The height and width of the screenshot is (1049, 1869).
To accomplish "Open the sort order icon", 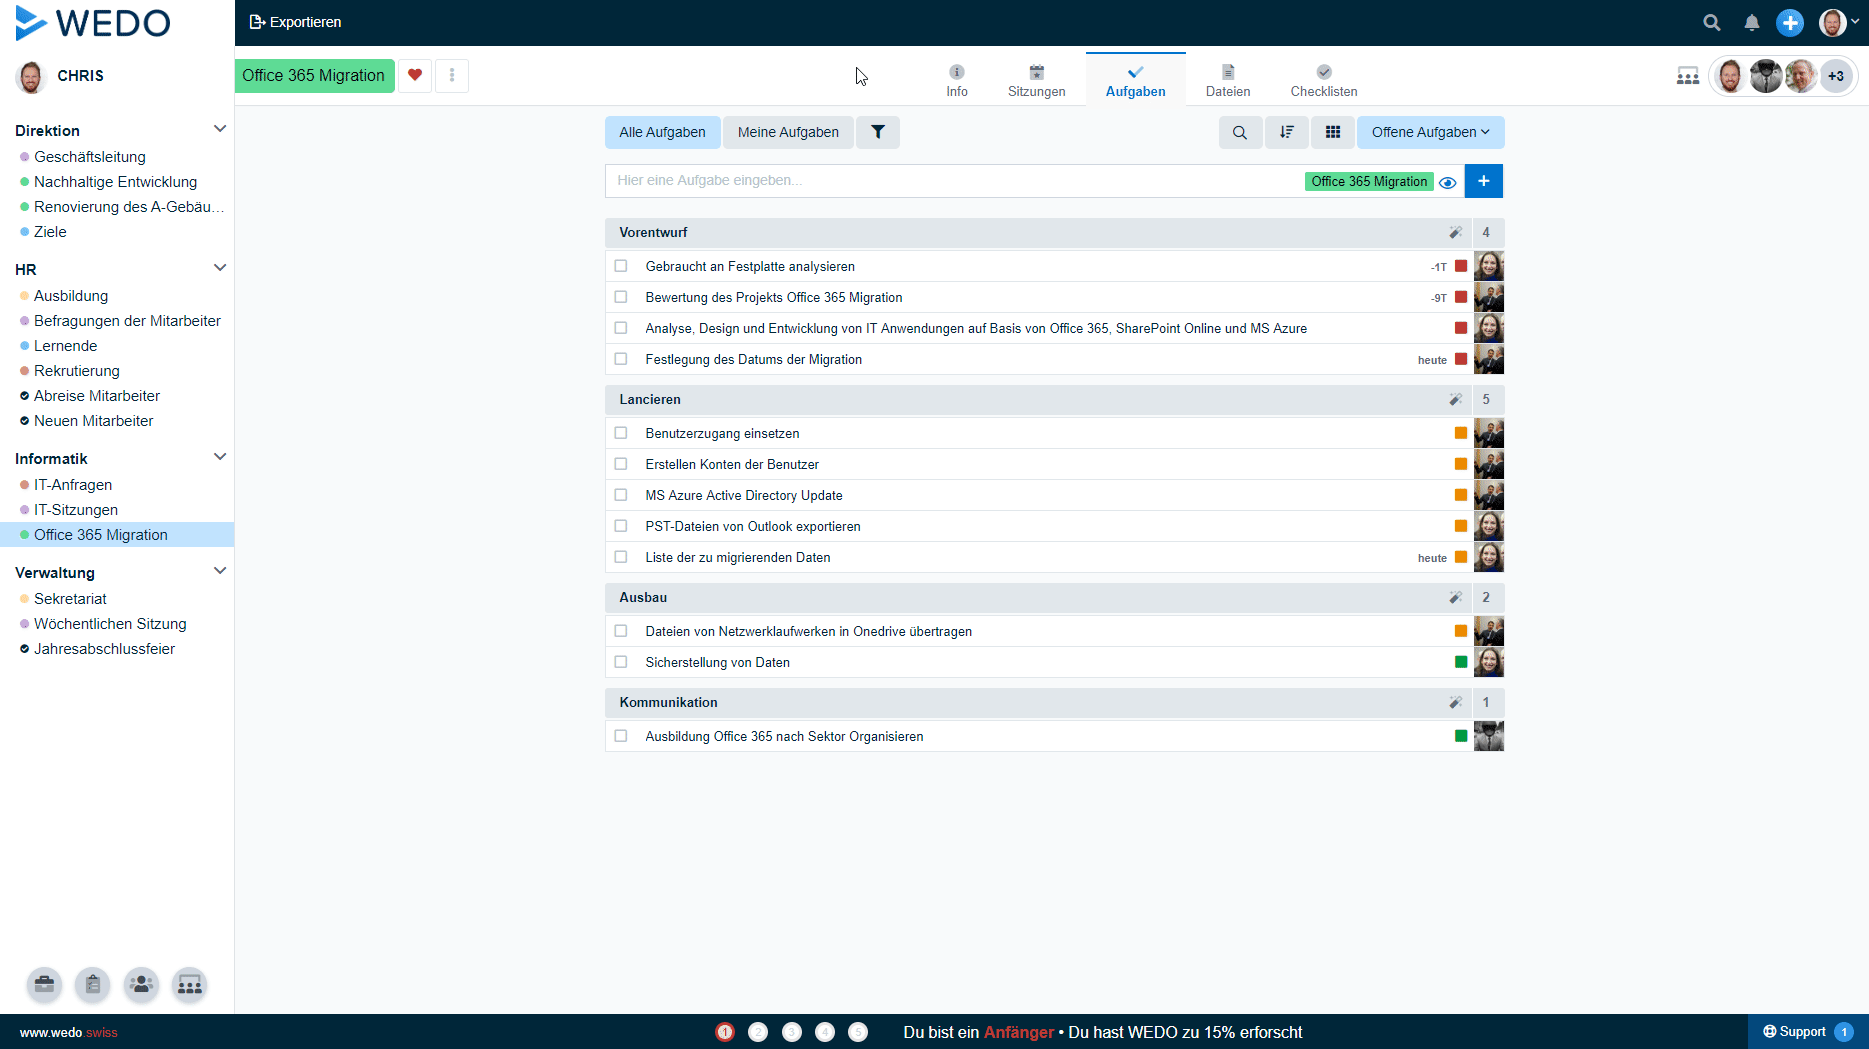I will tap(1287, 132).
